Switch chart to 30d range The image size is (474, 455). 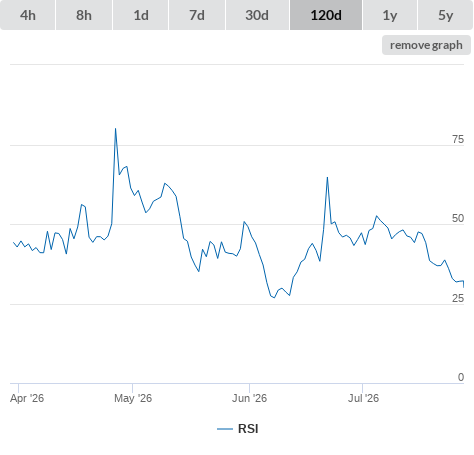(x=257, y=15)
